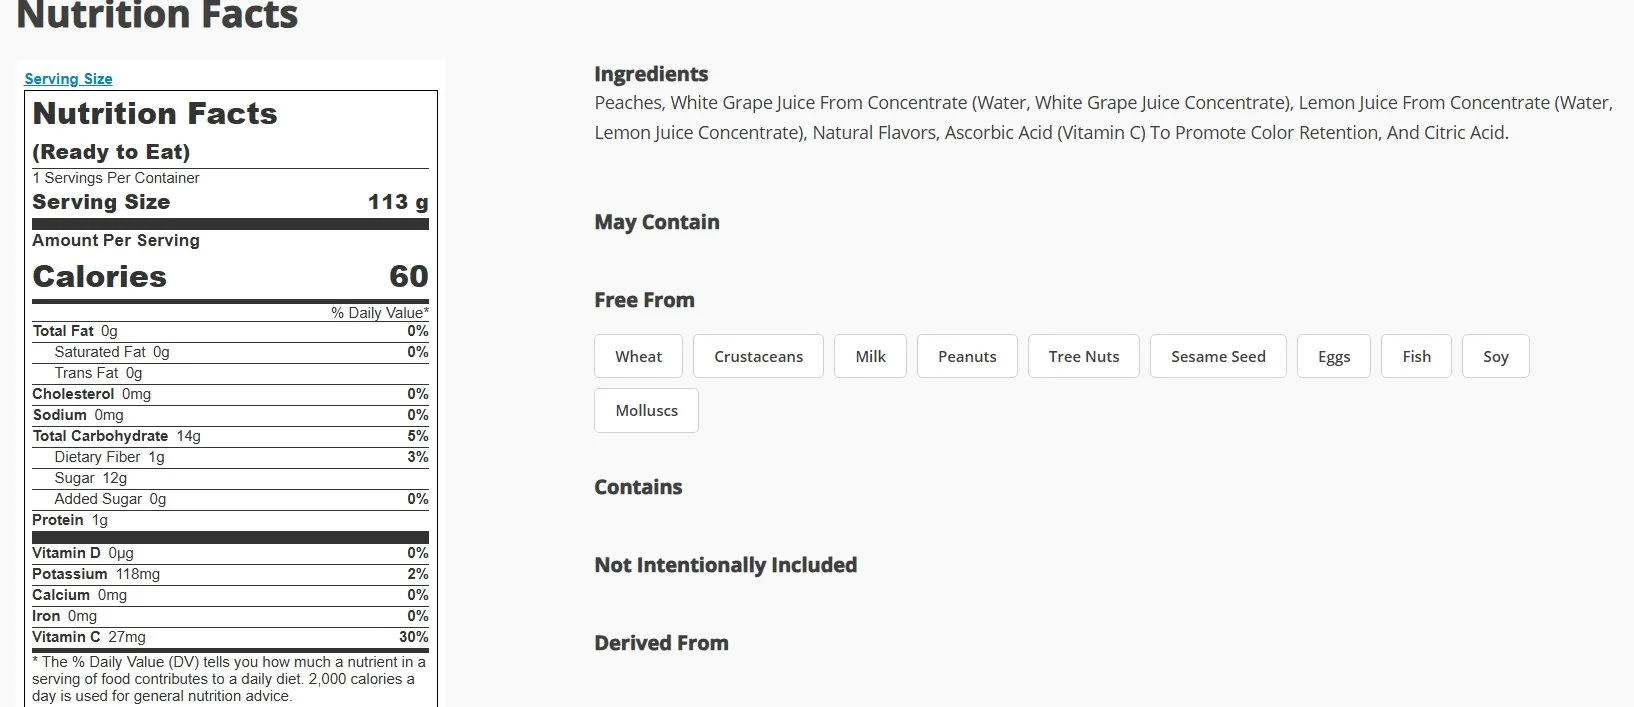Click the Tree Nuts tag

coord(1083,356)
